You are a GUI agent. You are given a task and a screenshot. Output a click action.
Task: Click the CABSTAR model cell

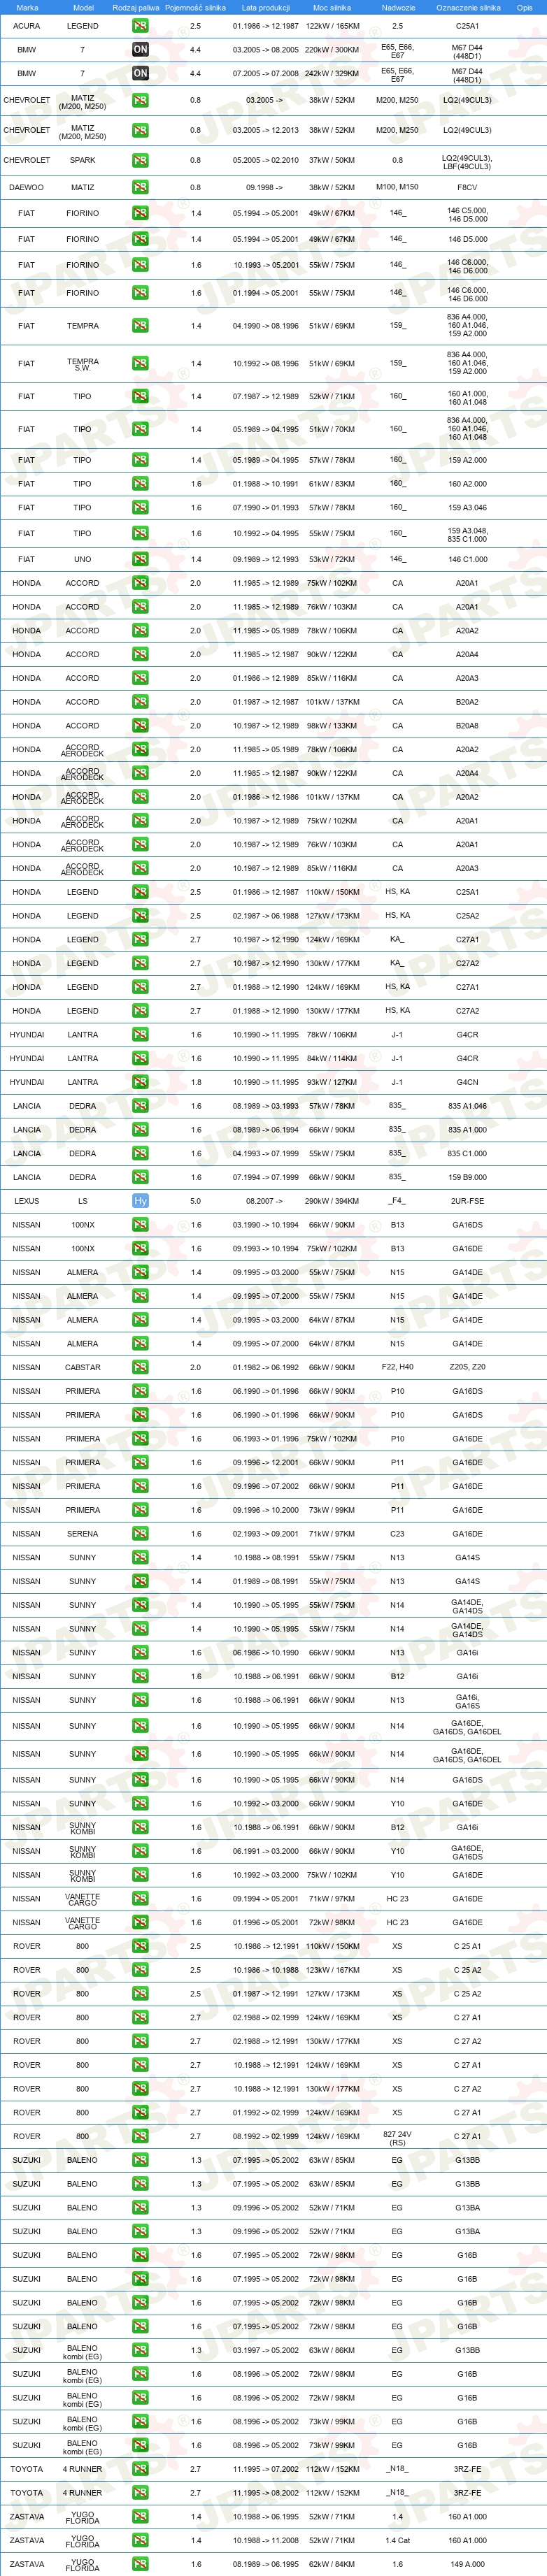[83, 1367]
